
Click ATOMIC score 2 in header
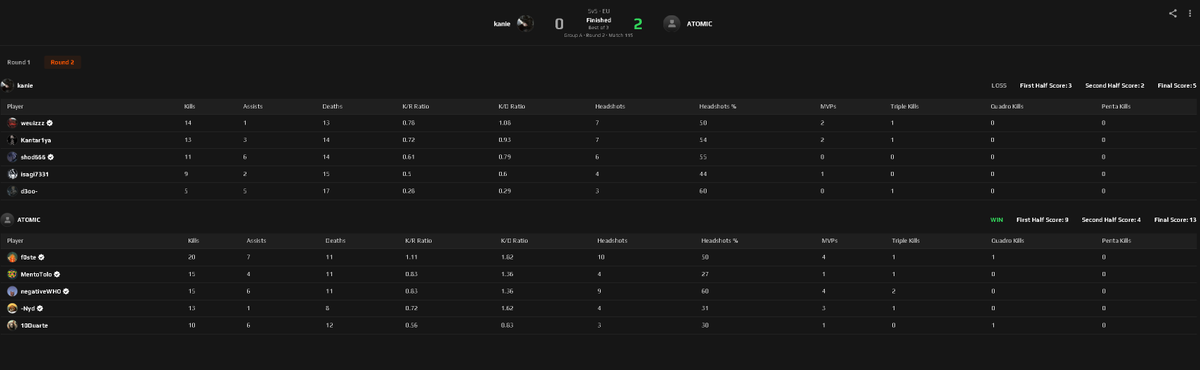[637, 23]
